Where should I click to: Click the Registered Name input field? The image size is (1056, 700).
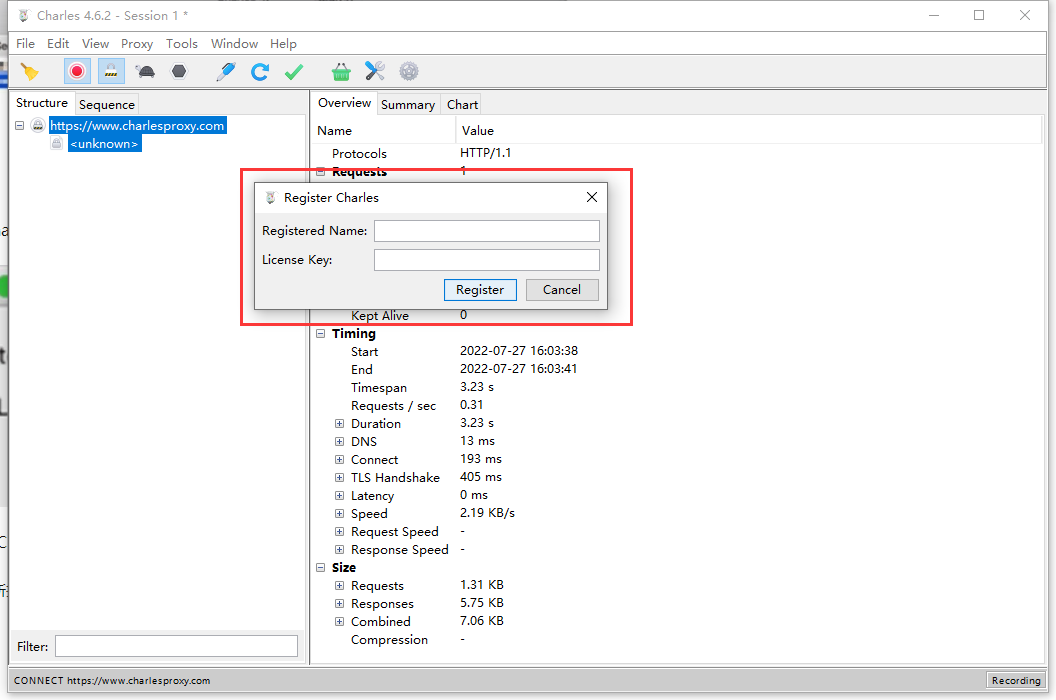point(486,231)
